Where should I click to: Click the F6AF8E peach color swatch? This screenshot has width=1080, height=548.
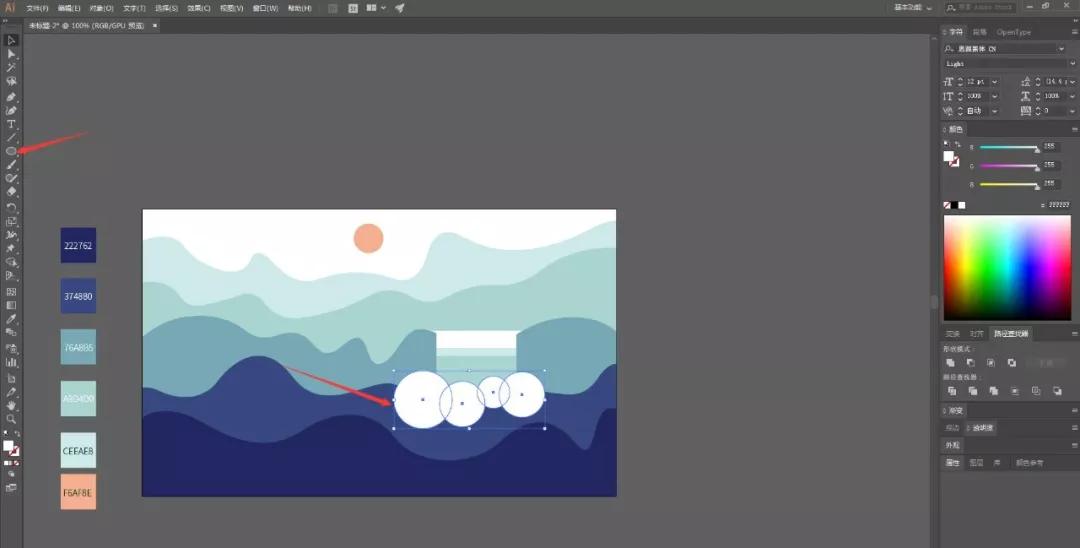[x=78, y=492]
